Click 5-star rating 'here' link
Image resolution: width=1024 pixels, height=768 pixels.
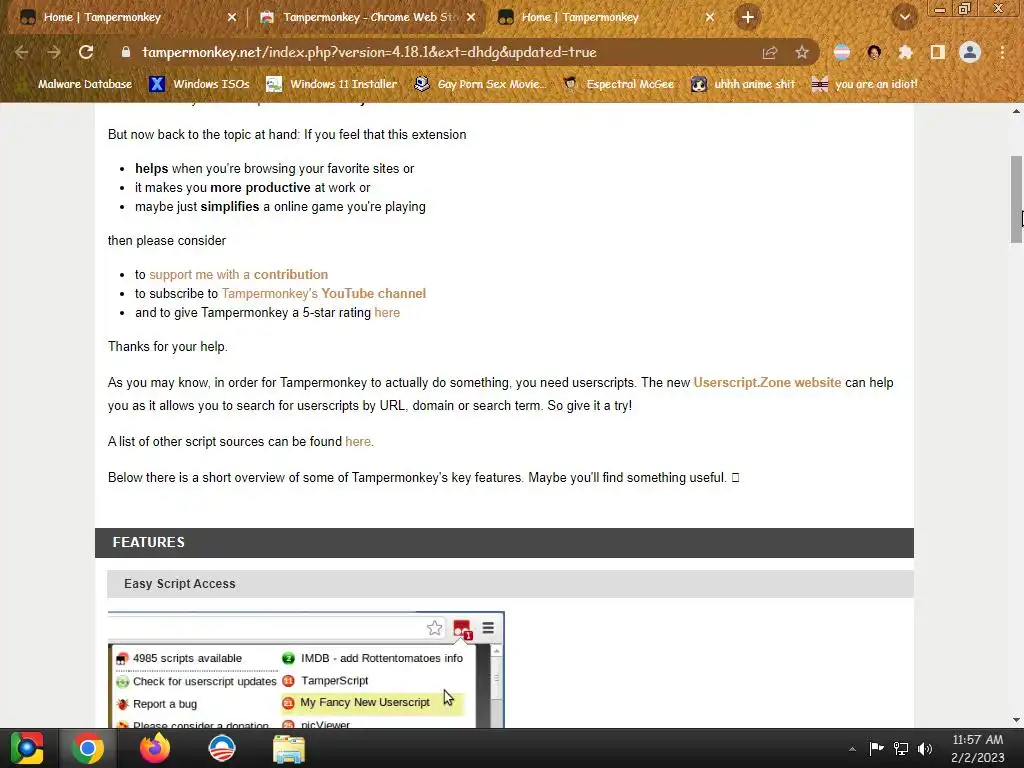(x=387, y=313)
